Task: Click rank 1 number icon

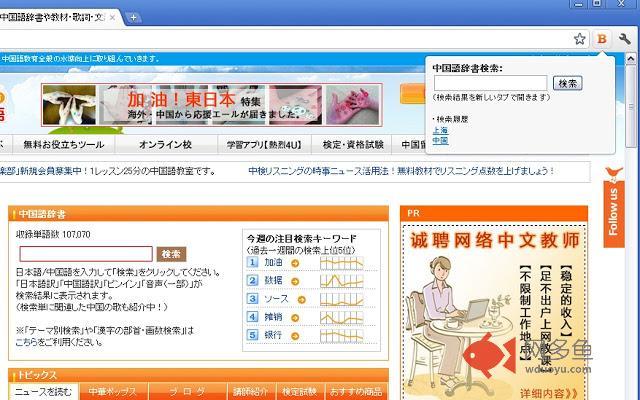Action: [252, 262]
